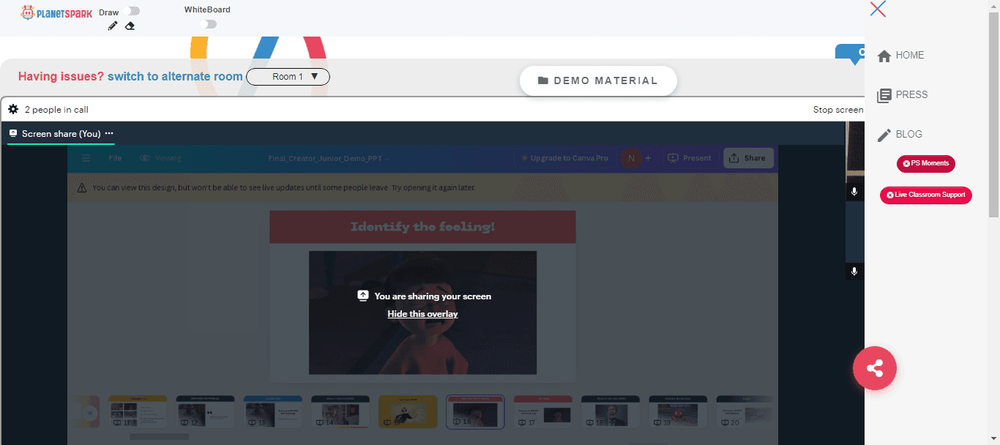The image size is (1000, 445).
Task: Click Present button in Canva bar
Action: click(x=689, y=158)
